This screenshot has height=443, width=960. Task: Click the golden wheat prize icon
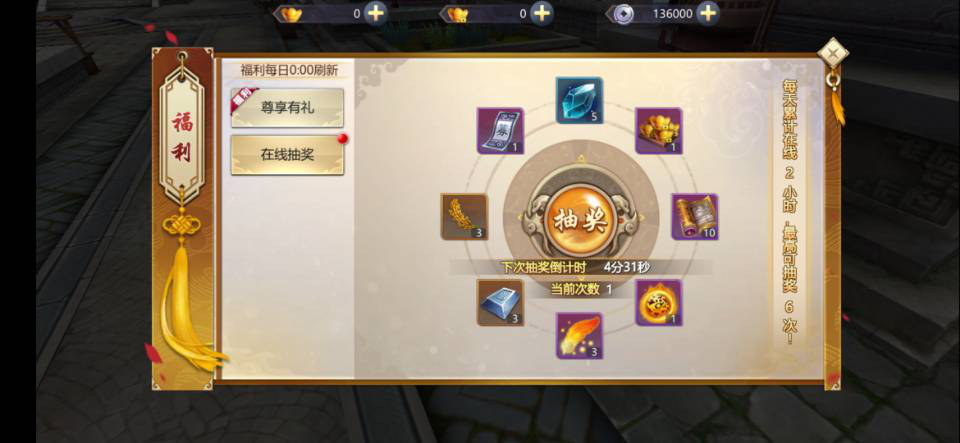click(464, 217)
